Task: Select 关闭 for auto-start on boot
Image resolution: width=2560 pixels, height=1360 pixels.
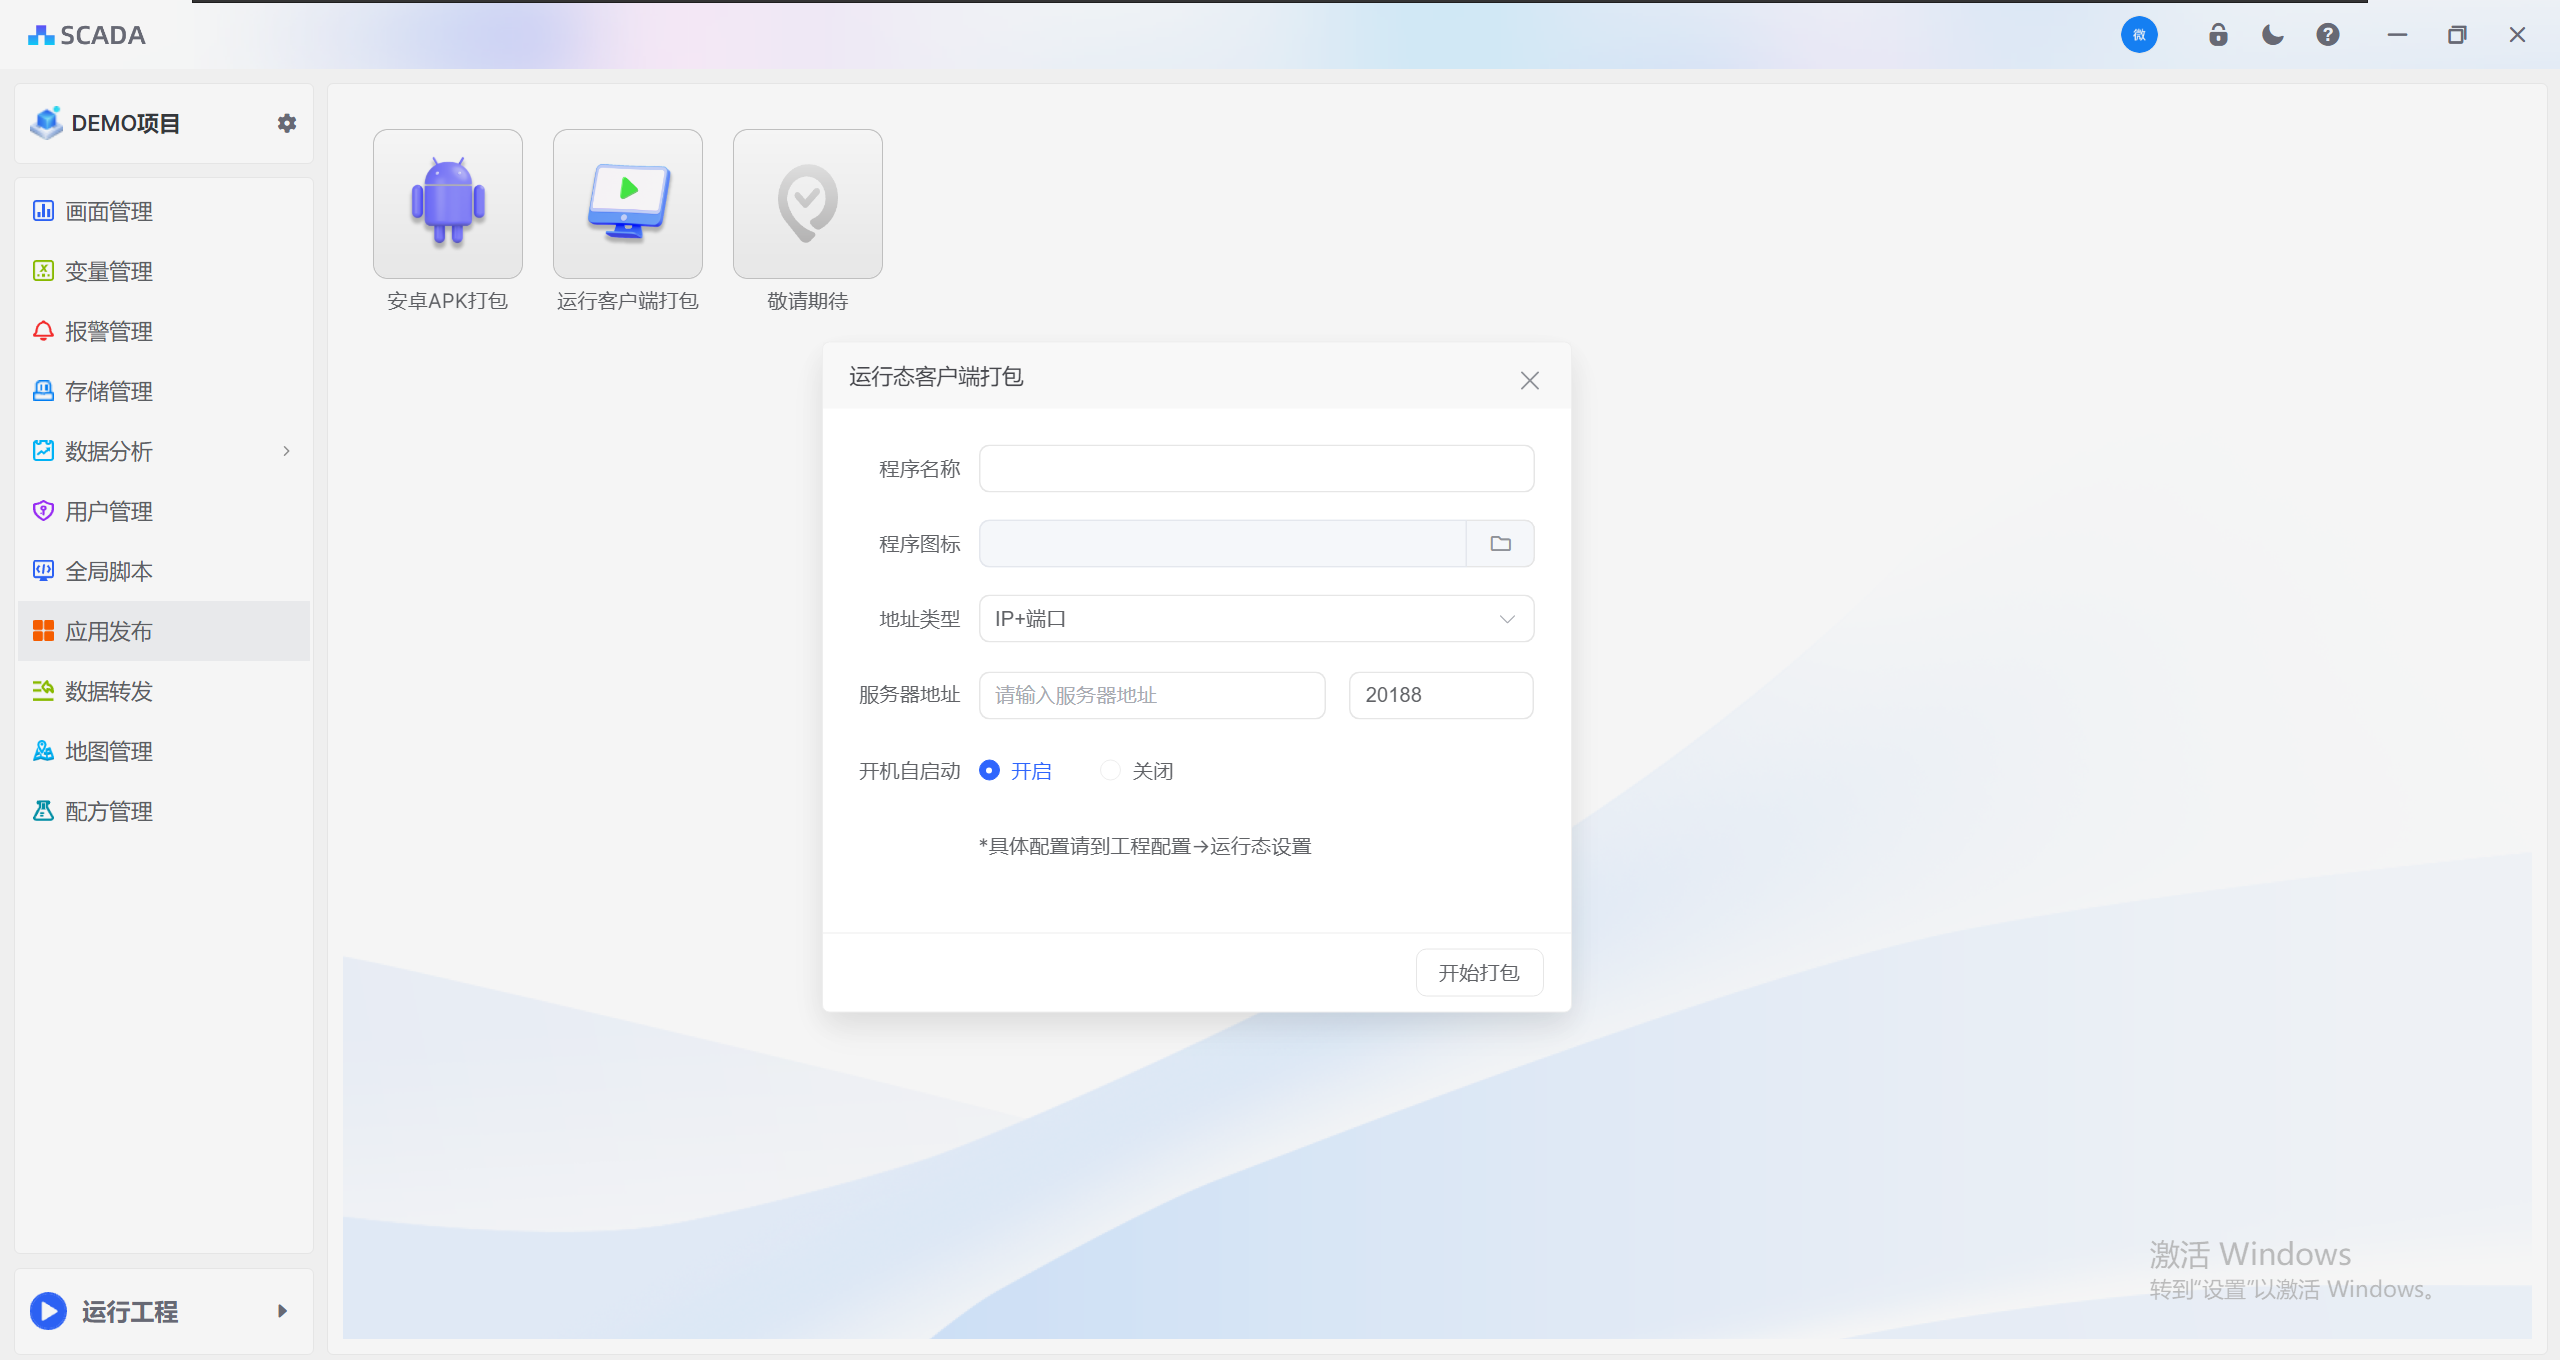Action: tap(1110, 770)
